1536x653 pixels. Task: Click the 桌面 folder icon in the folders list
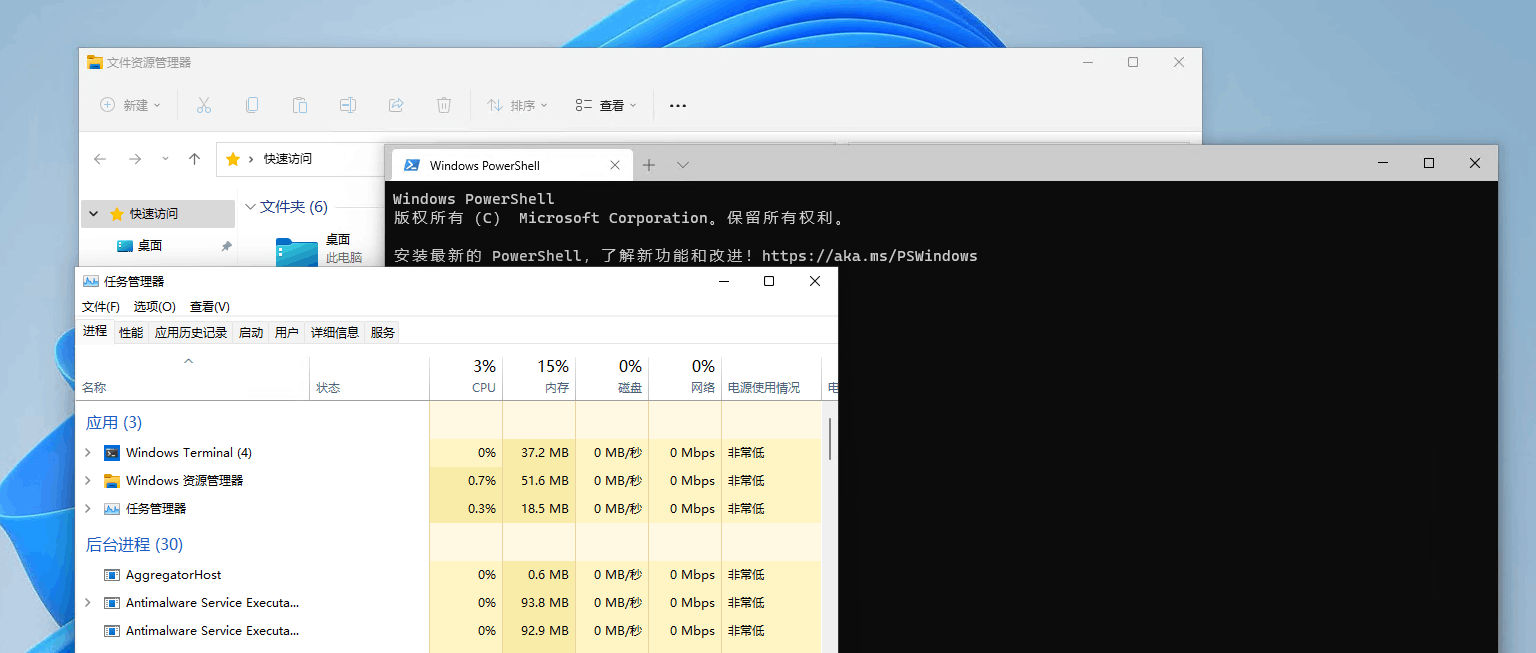pos(297,250)
